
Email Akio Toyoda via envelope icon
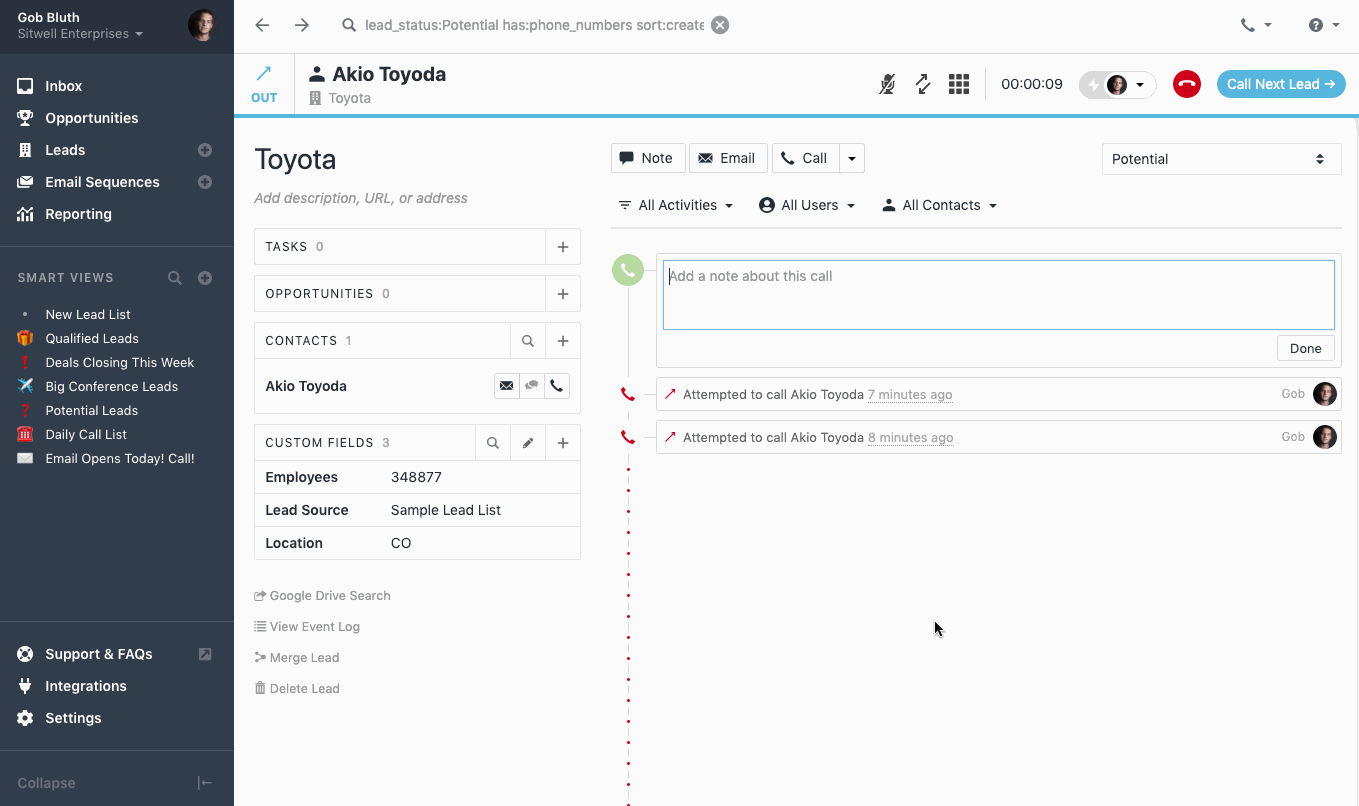point(507,386)
